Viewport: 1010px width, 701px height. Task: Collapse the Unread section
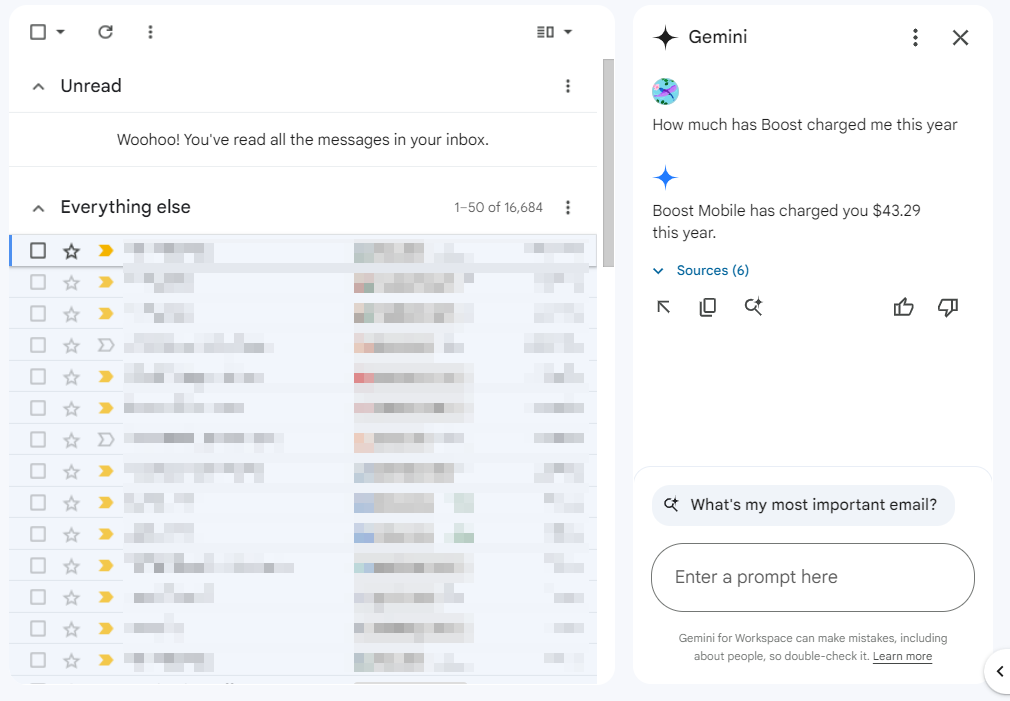38,87
